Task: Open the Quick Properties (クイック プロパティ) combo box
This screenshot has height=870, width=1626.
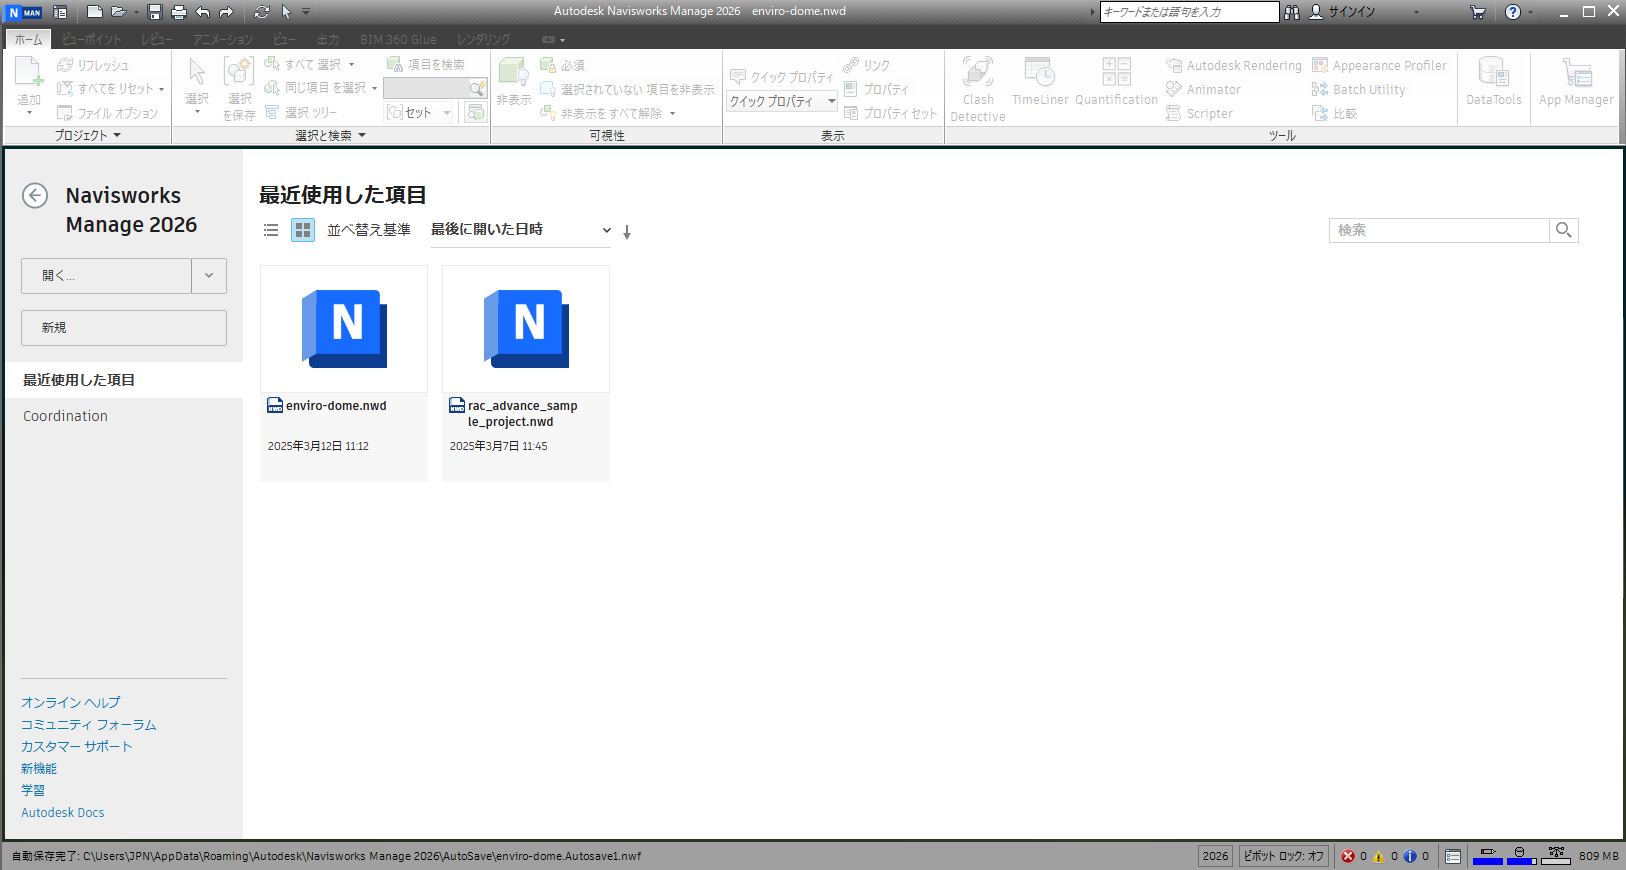Action: tap(782, 101)
